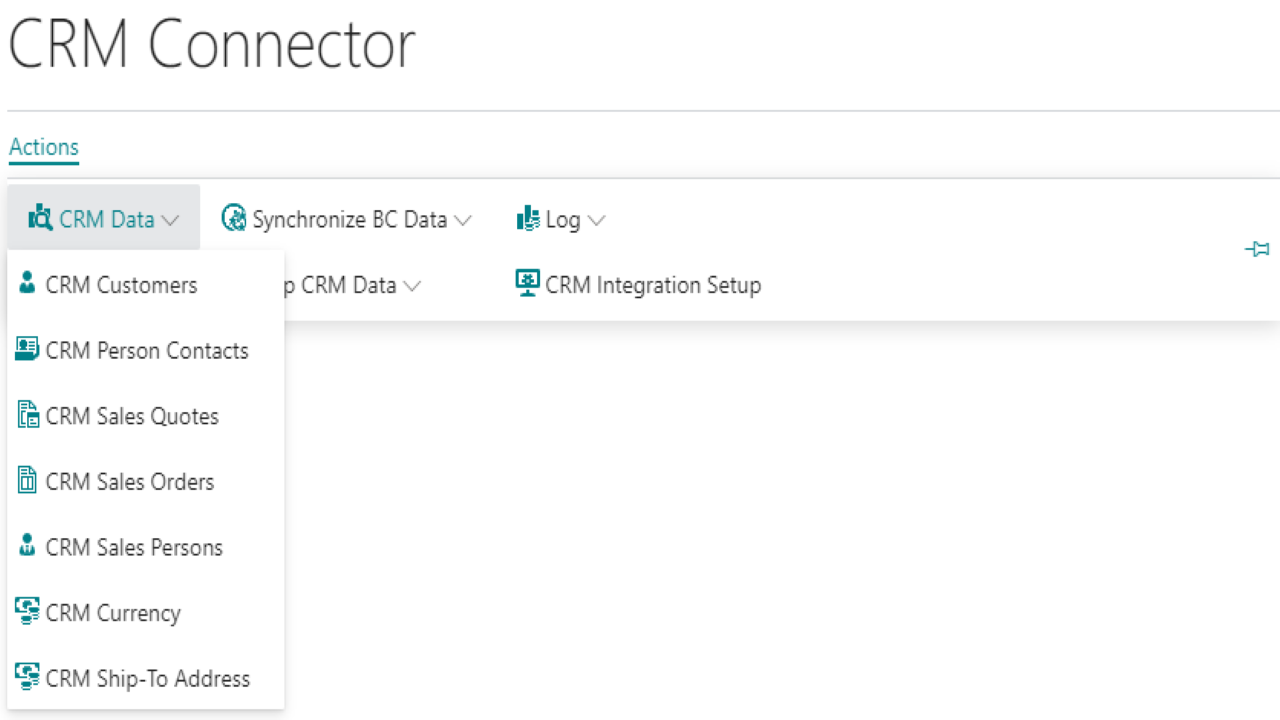Open the Log action group label
The width and height of the screenshot is (1280, 720).
tap(563, 219)
